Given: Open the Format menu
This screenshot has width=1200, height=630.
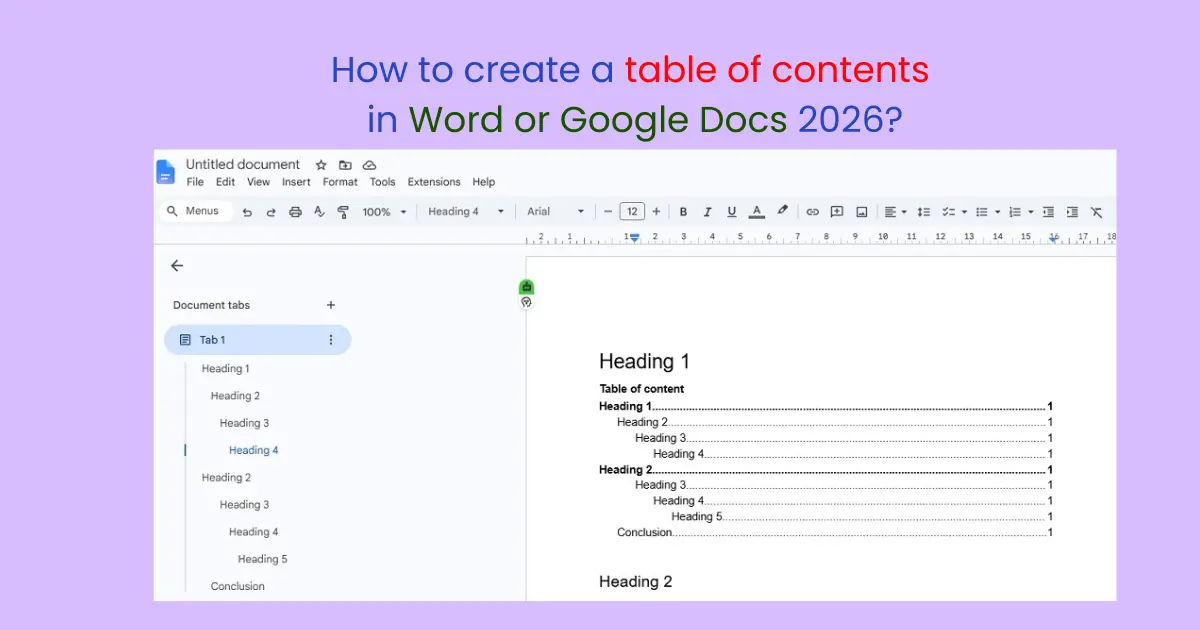Looking at the screenshot, I should (x=340, y=182).
